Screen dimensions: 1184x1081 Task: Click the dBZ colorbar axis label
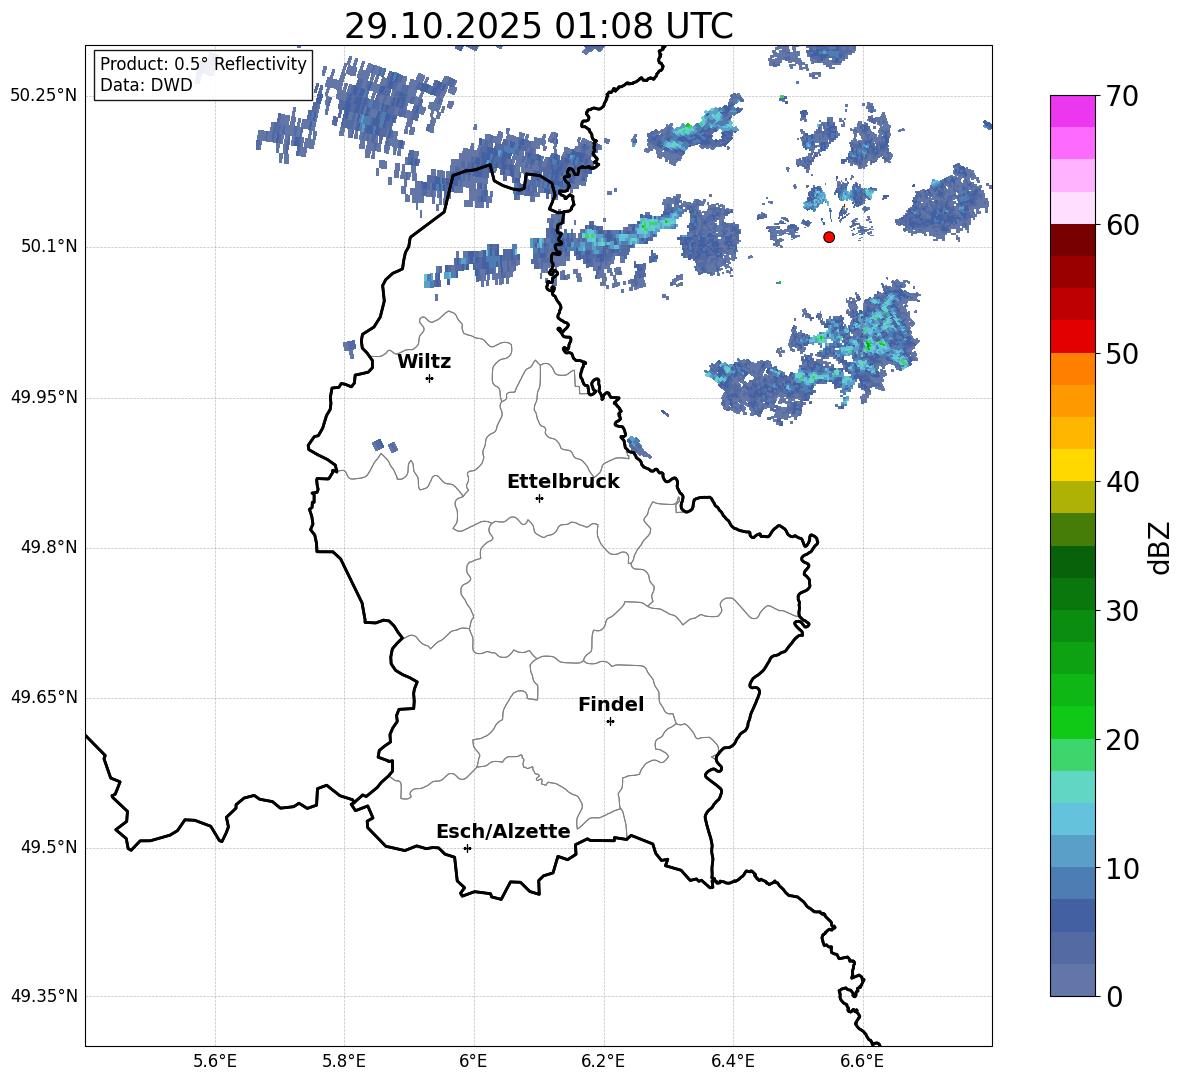(1161, 547)
